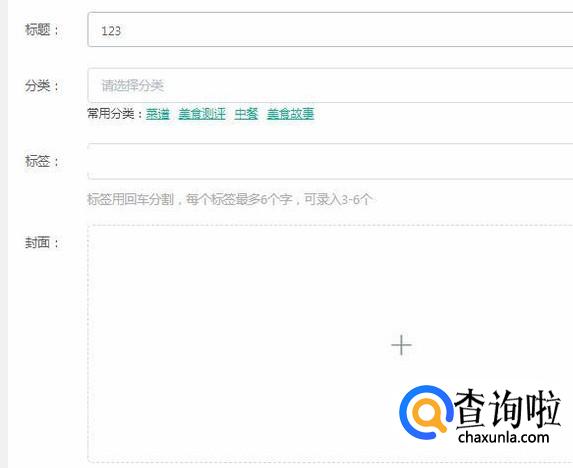Screen dimensions: 573x468
Task: Select the 菜谱 common category link
Action: pos(158,114)
